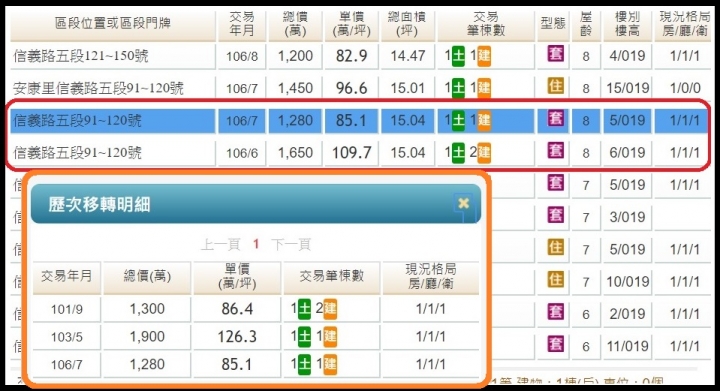Click 套 icon in 6/019 row
Image resolution: width=720 pixels, height=391 pixels.
(556, 151)
